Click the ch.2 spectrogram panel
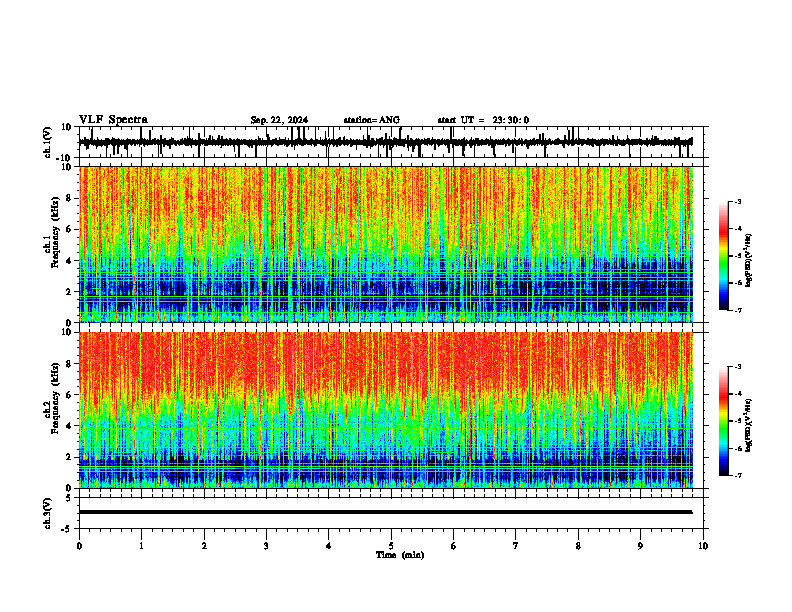Screen dimensions: 792x612 386,410
